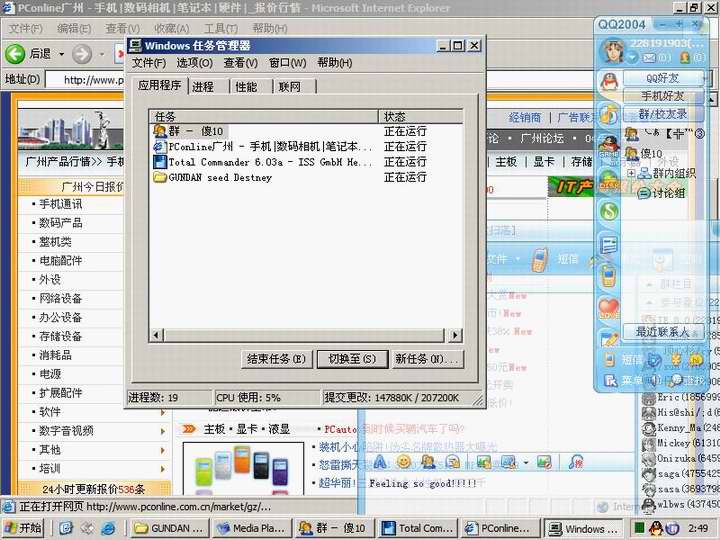Expand the 群内组织 tree node
The width and height of the screenshot is (720, 540).
[x=631, y=173]
